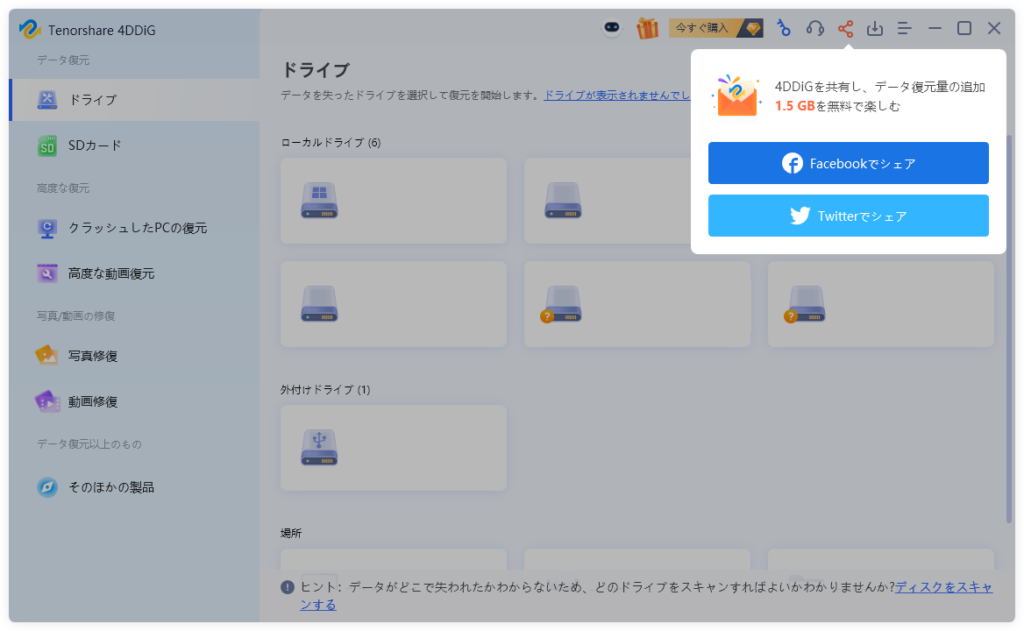Select the Windows system drive card

(x=393, y=201)
